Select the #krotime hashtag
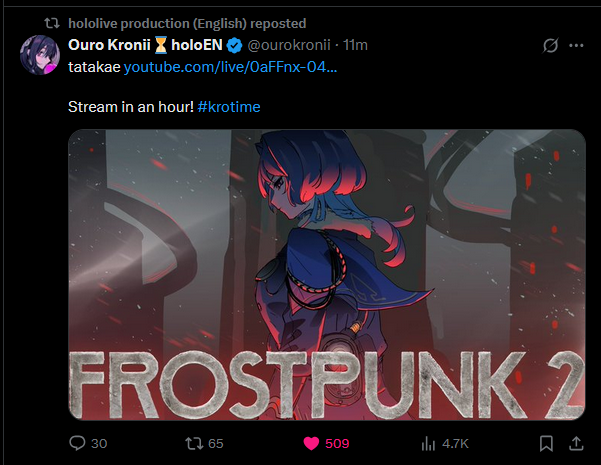 (x=228, y=106)
